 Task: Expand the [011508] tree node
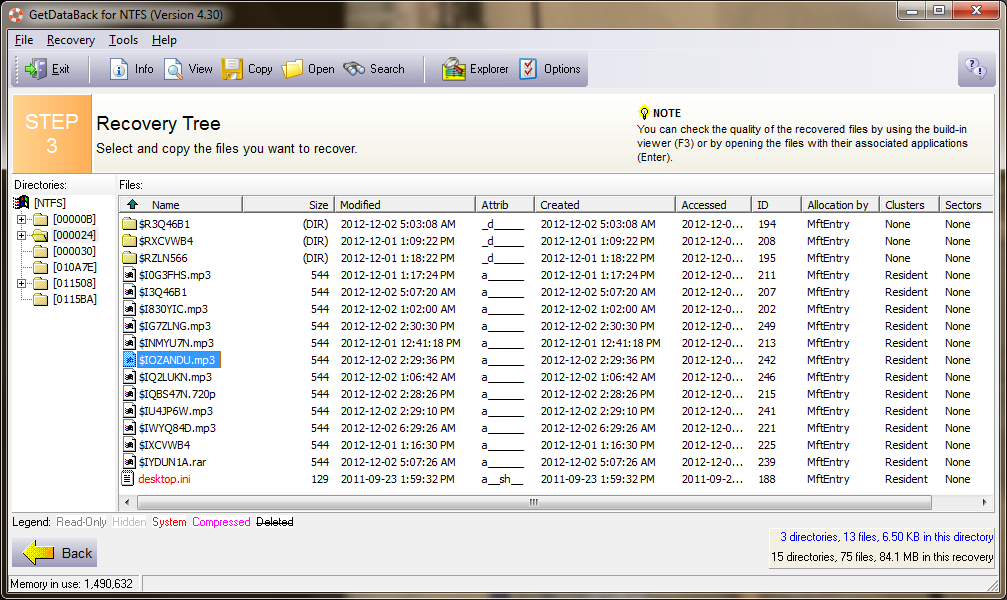21,283
